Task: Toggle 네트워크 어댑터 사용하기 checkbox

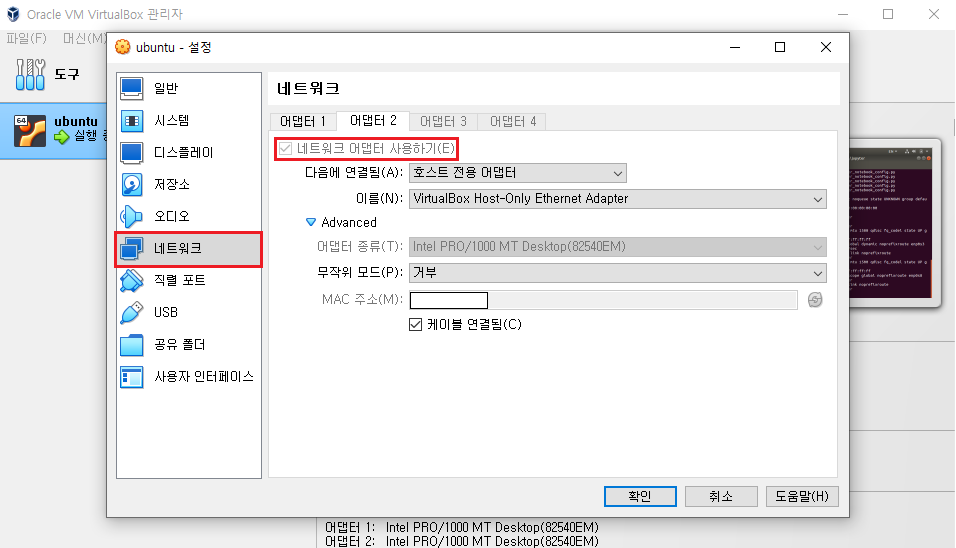Action: 285,148
